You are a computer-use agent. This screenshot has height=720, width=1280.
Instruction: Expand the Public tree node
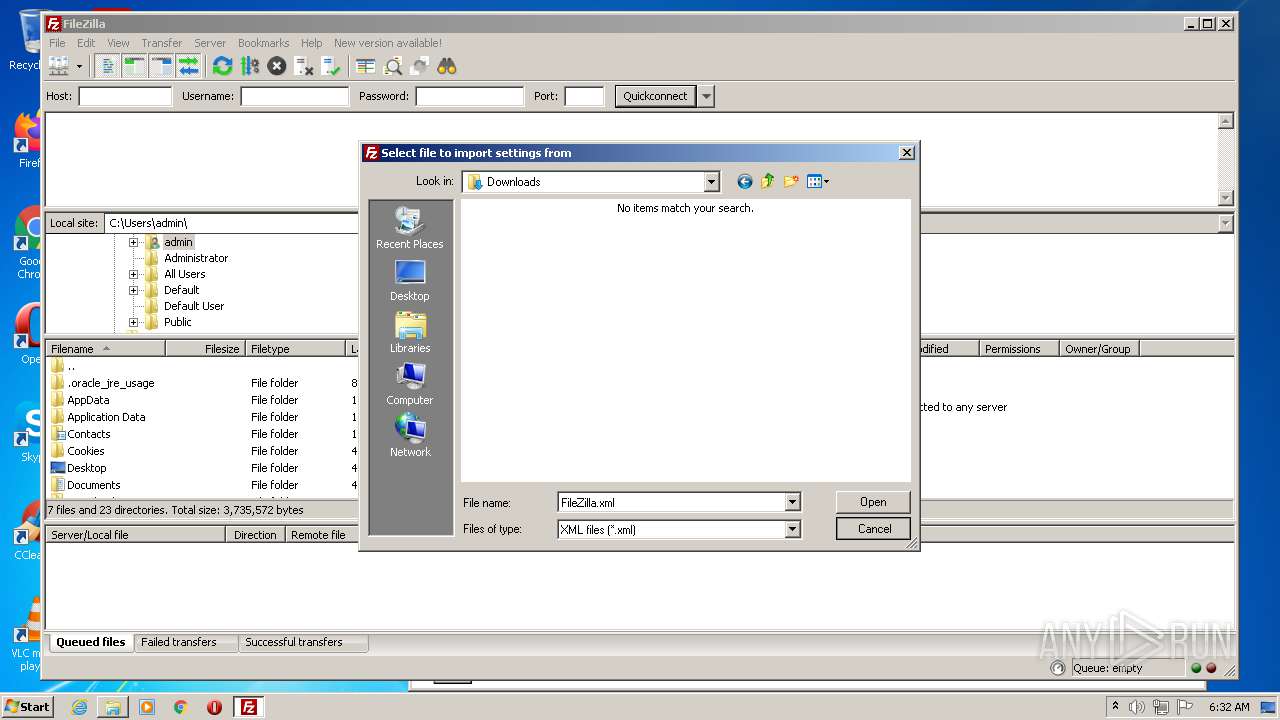134,322
